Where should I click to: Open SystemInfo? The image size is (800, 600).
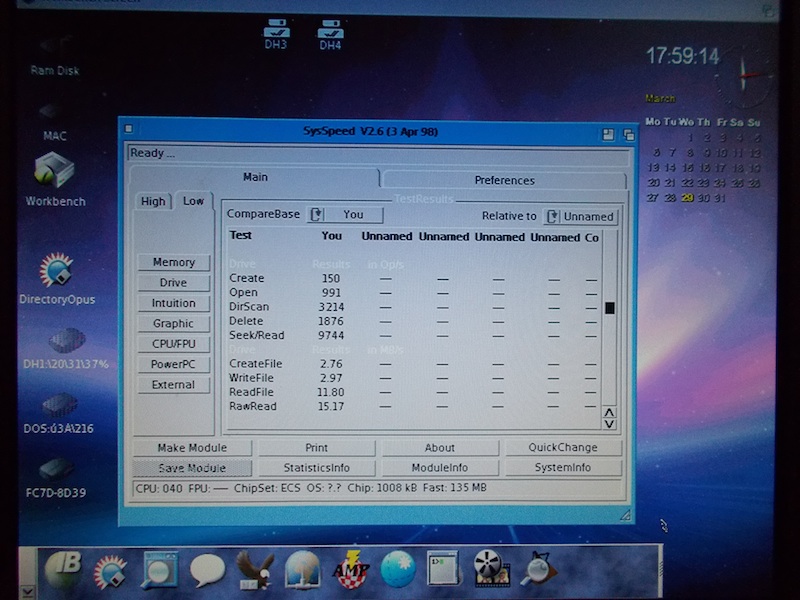pos(563,467)
